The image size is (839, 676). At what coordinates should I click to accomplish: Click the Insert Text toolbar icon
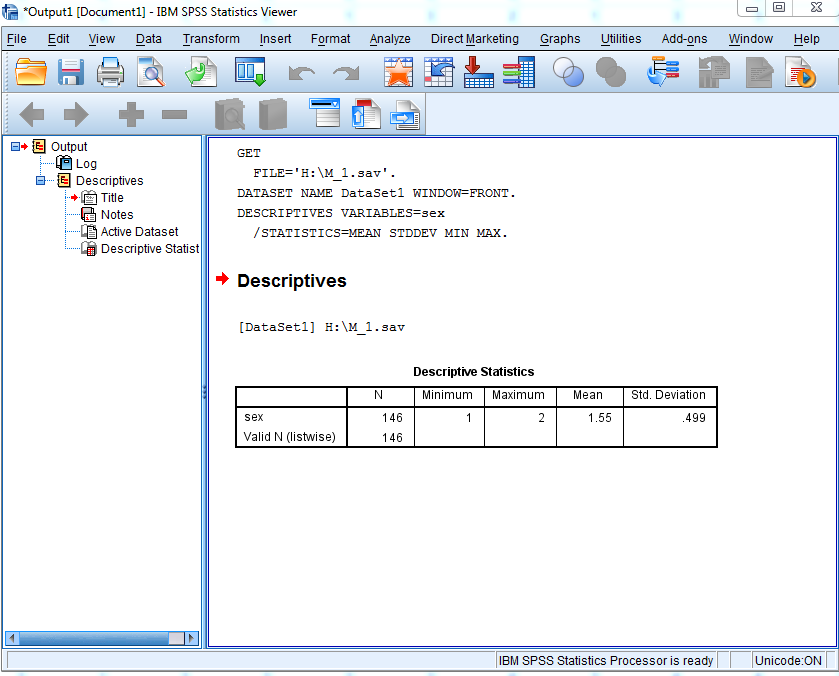(405, 115)
